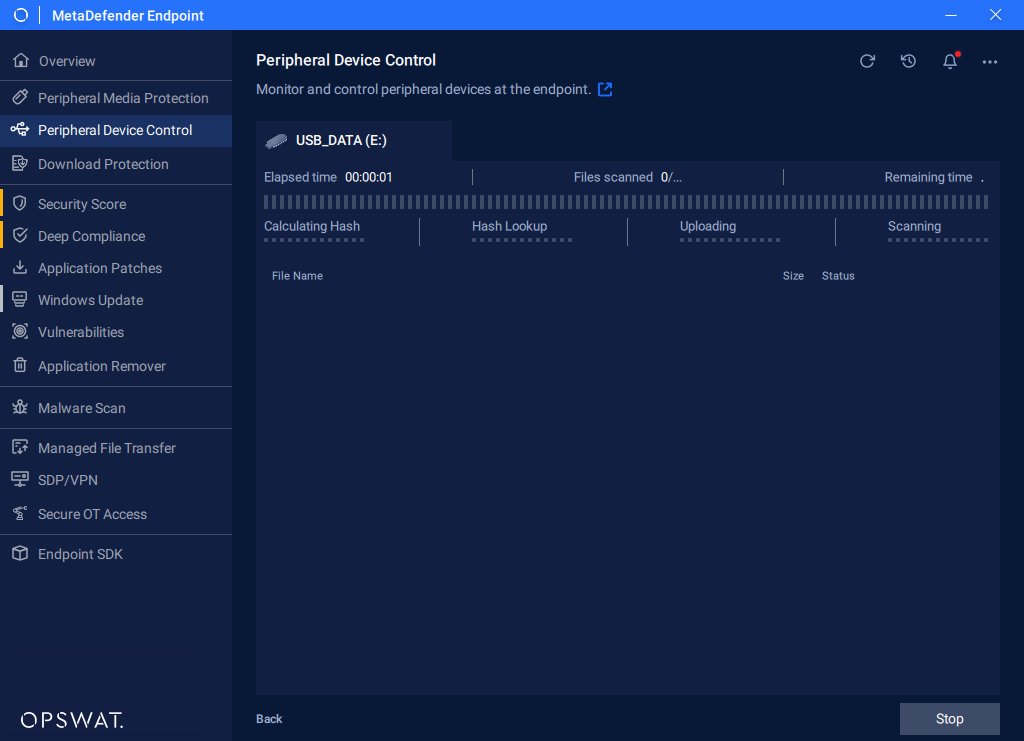Click the Overview home icon
Image resolution: width=1024 pixels, height=741 pixels.
point(21,61)
